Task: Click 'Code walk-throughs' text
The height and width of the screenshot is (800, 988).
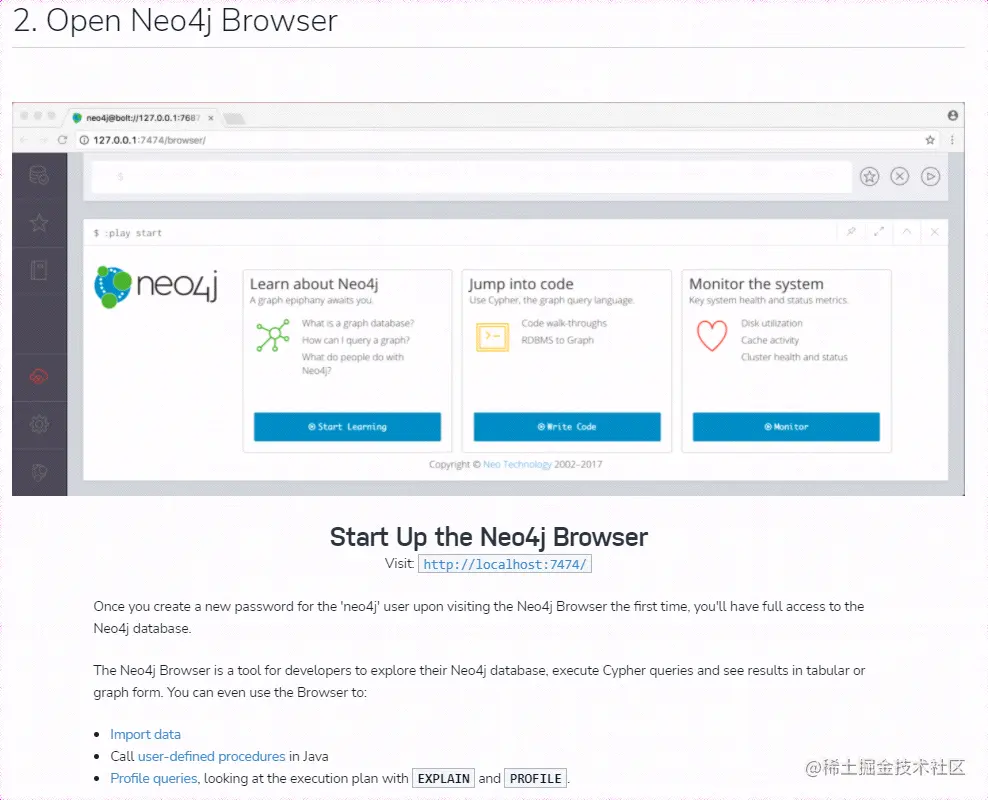Action: 564,323
